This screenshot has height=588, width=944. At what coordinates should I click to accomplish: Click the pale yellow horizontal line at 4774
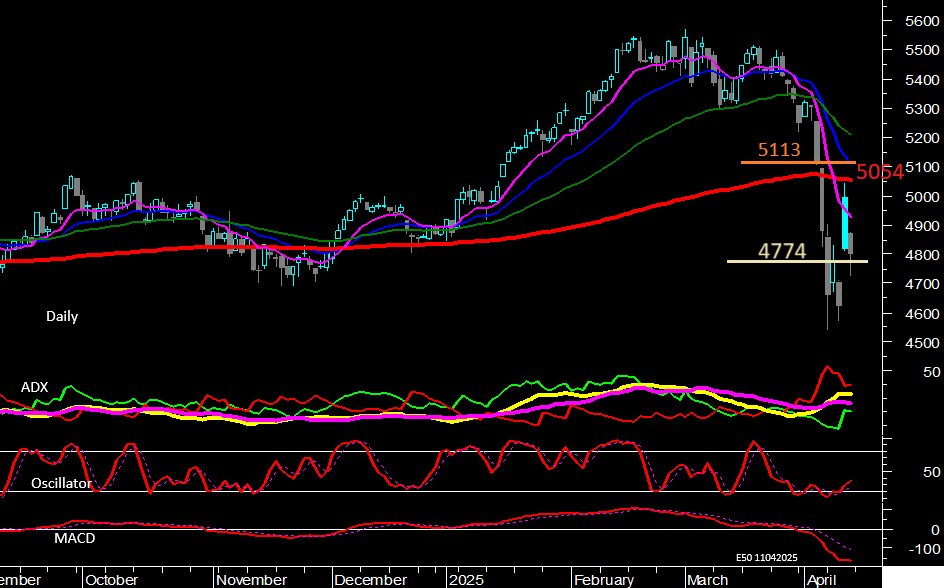pyautogui.click(x=797, y=261)
